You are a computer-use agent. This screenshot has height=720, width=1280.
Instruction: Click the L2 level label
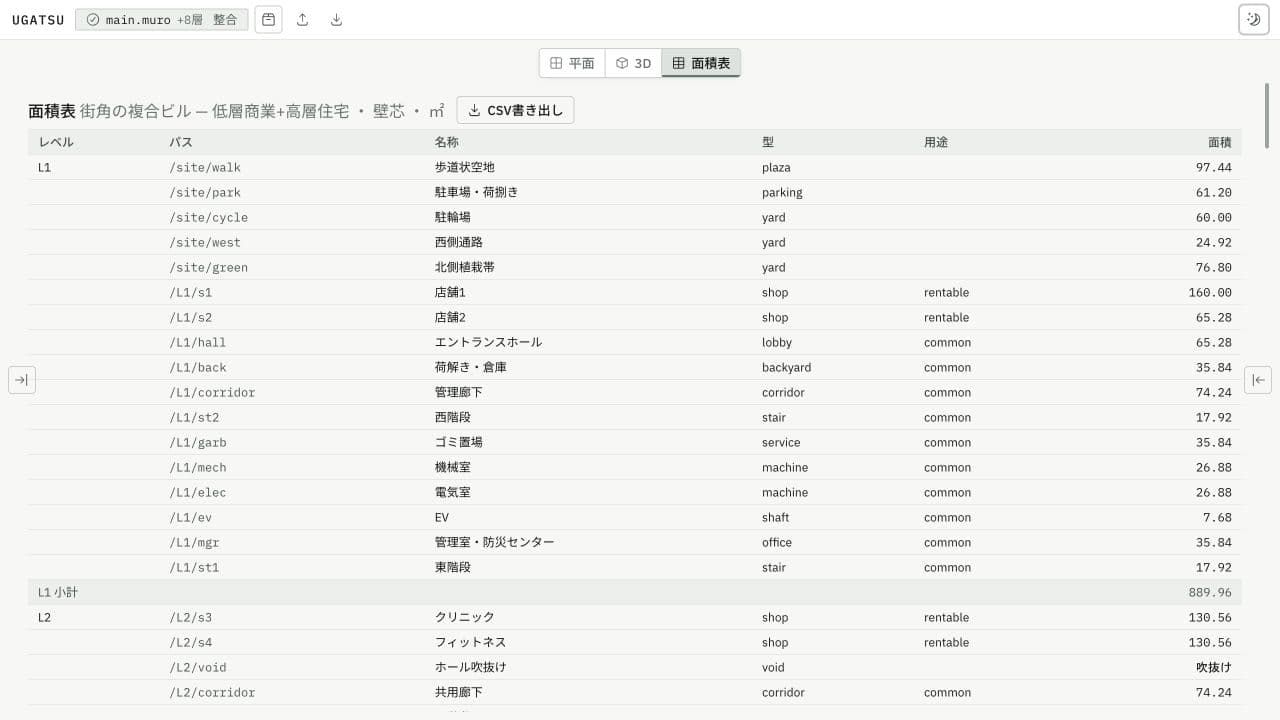point(44,617)
